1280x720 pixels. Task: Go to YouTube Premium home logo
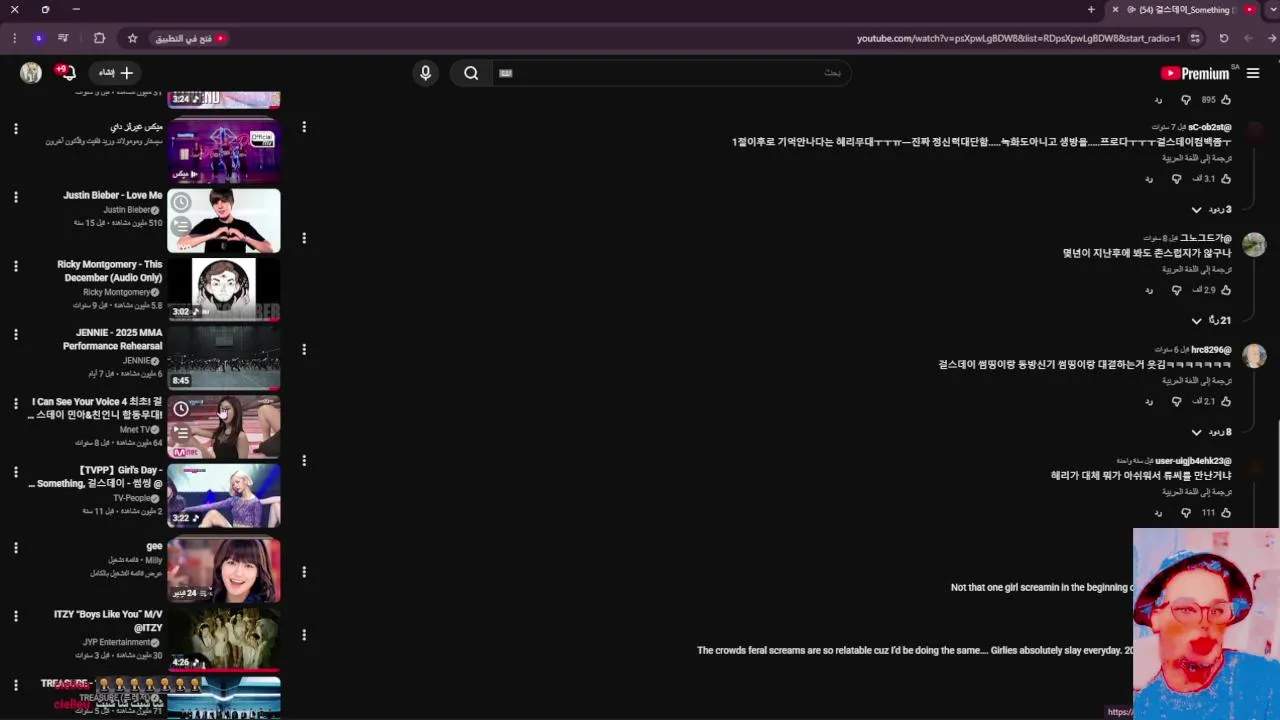[1195, 73]
